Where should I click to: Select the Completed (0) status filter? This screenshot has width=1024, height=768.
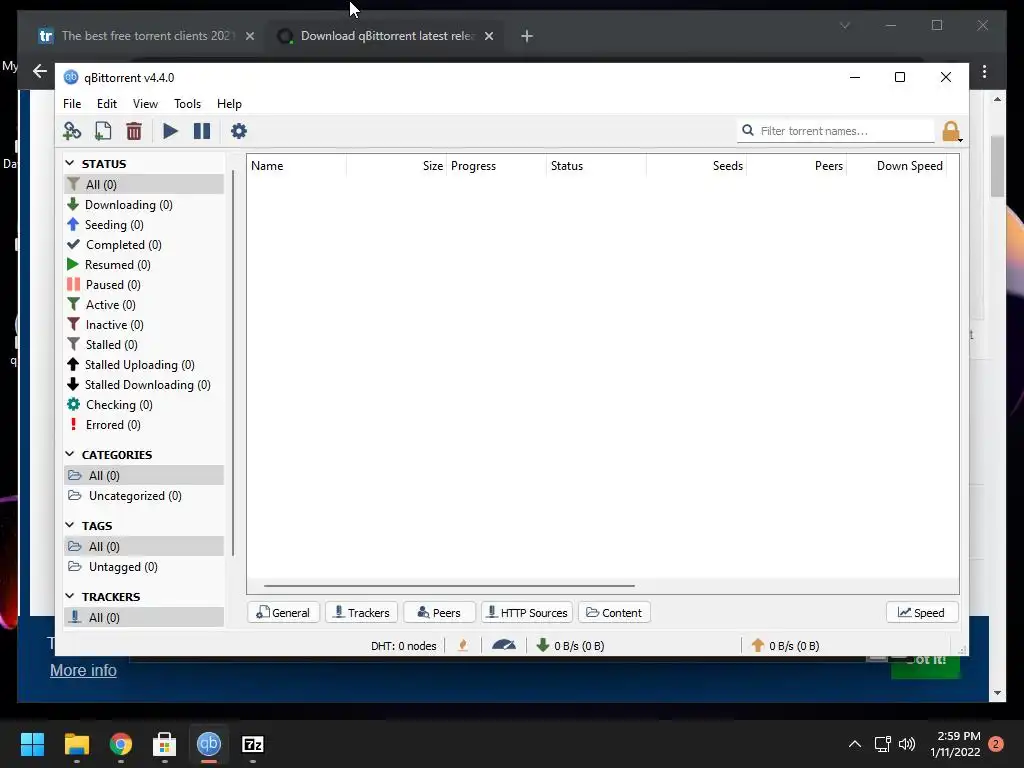[x=144, y=245]
